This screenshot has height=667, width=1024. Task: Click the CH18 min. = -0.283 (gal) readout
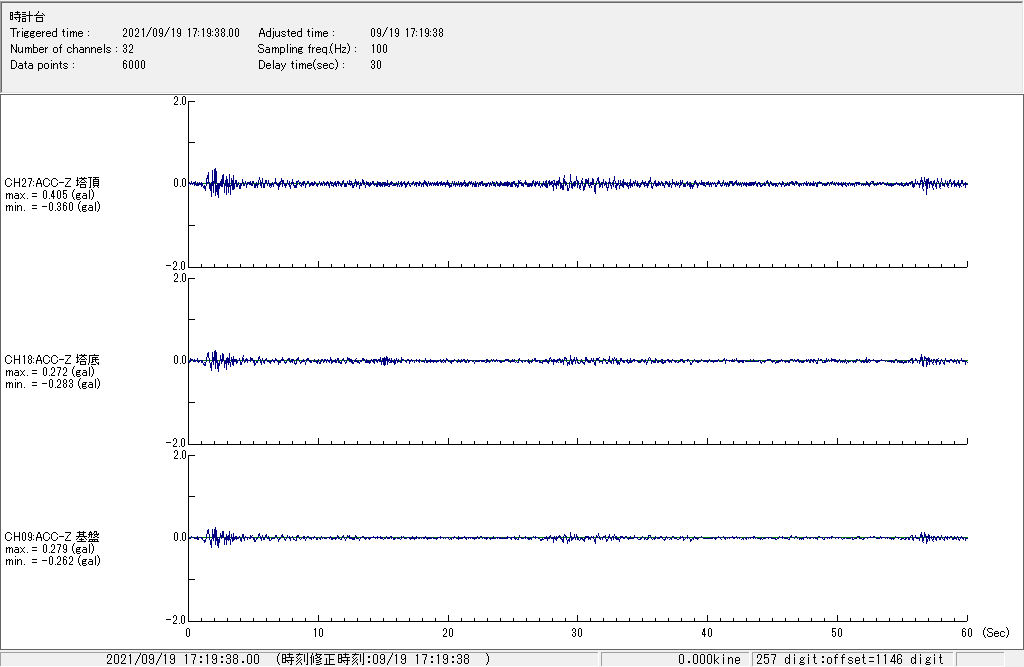pos(52,384)
